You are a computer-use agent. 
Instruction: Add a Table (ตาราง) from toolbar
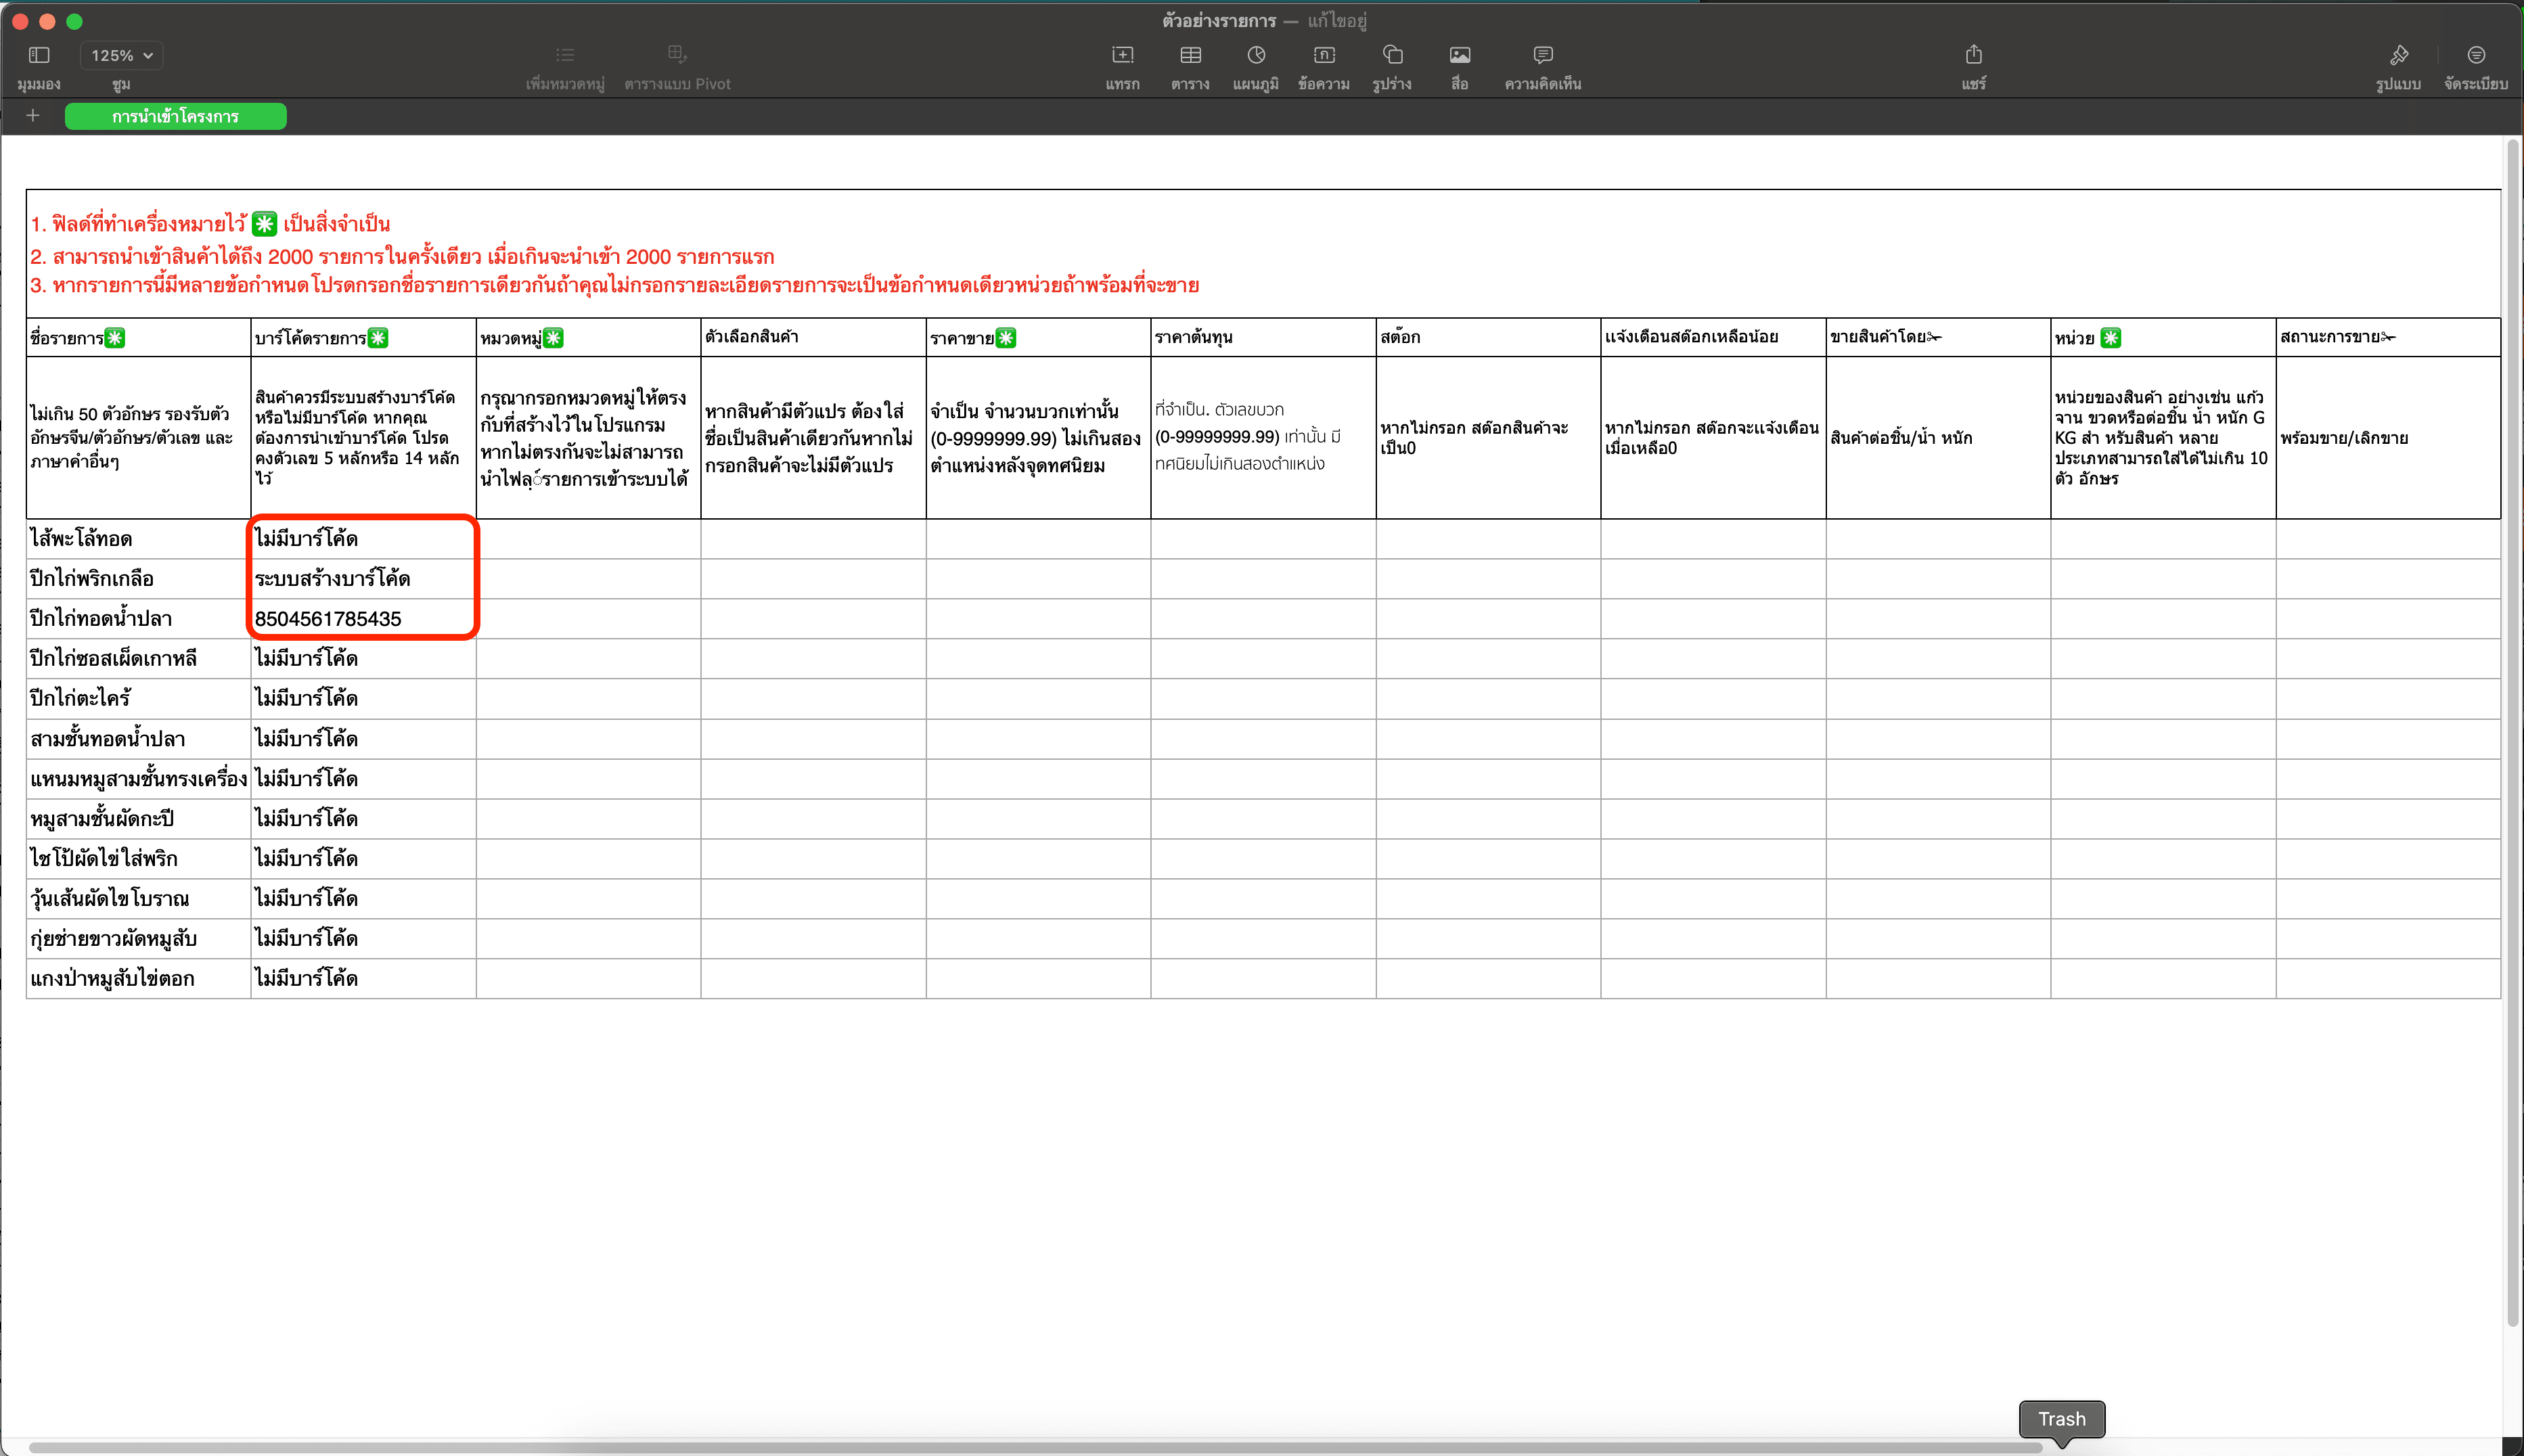(x=1190, y=55)
